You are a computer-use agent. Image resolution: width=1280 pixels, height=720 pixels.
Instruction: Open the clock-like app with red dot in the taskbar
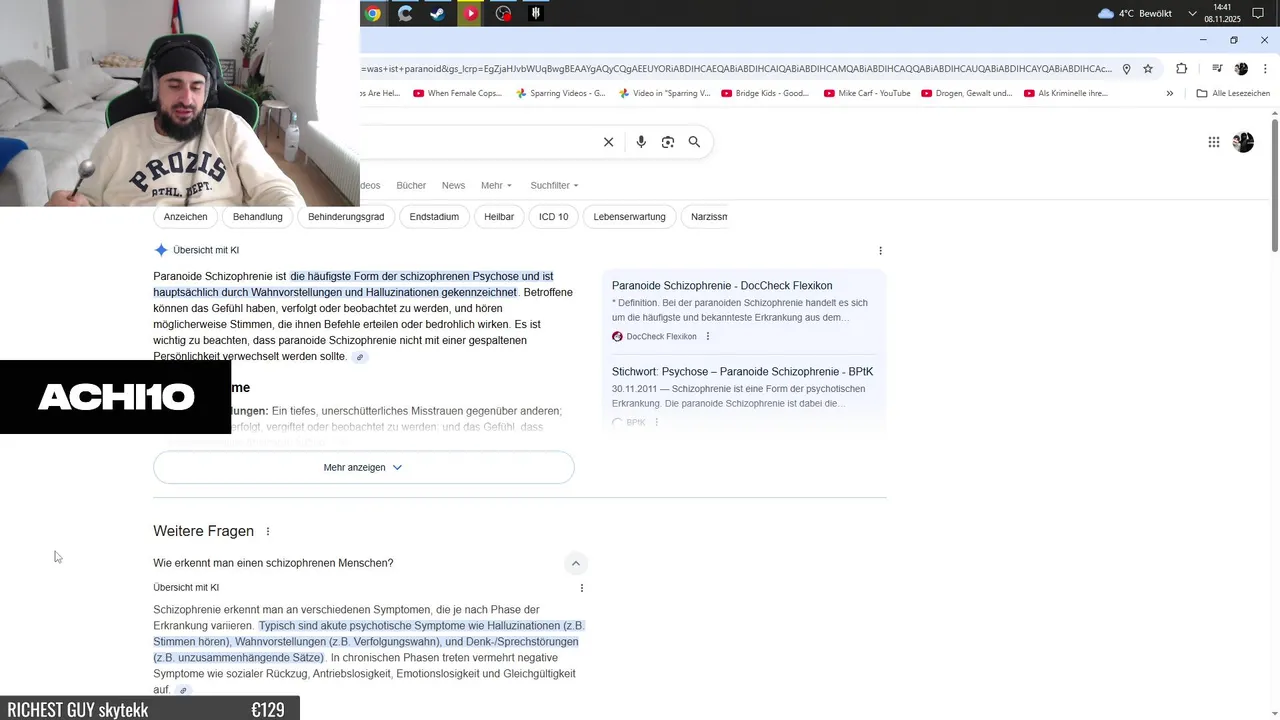tap(503, 13)
